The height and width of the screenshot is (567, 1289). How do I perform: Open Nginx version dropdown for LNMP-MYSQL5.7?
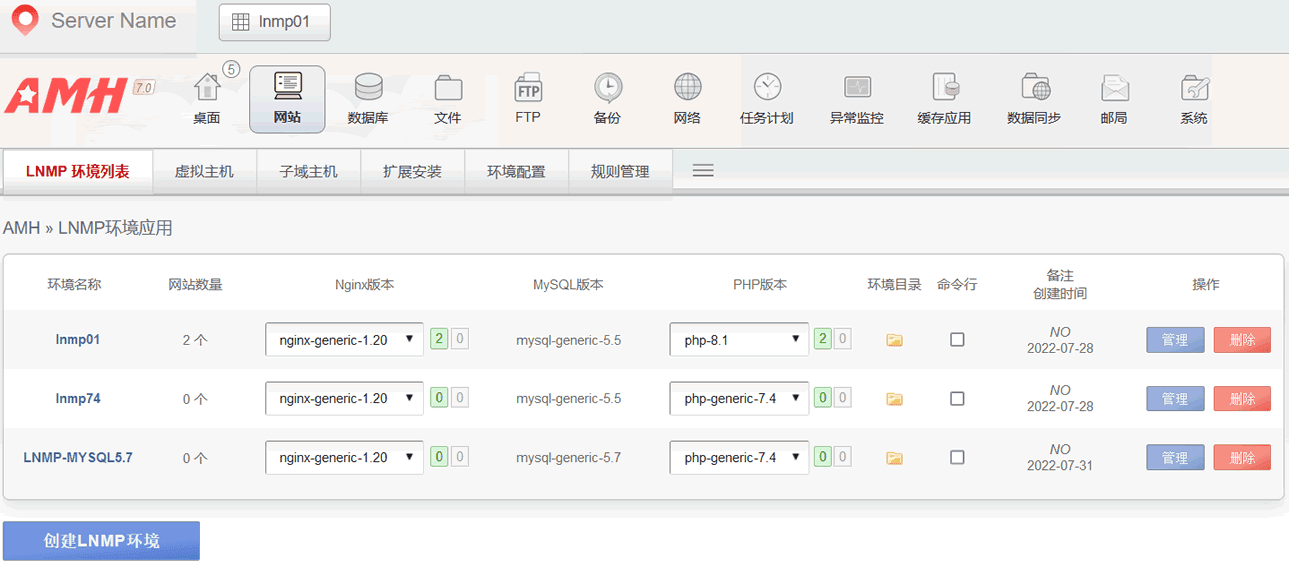[344, 457]
